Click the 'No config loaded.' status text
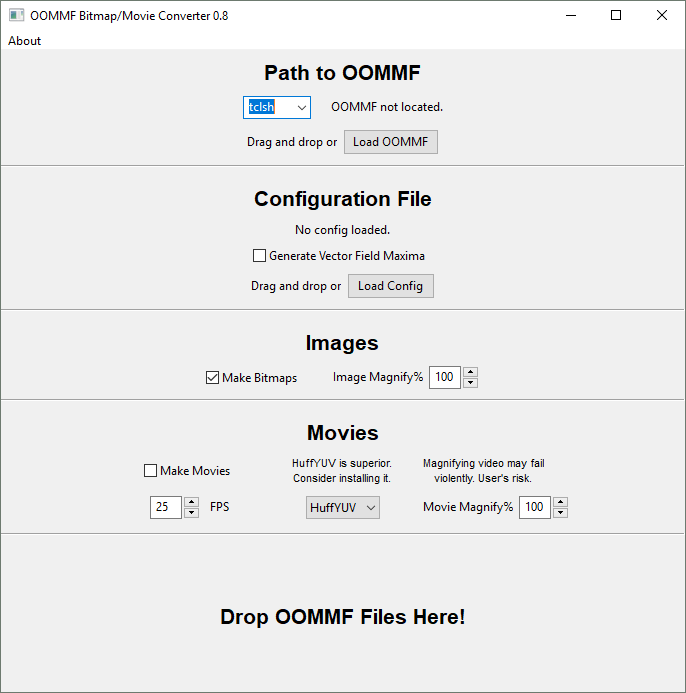686x693 pixels. coord(343,230)
